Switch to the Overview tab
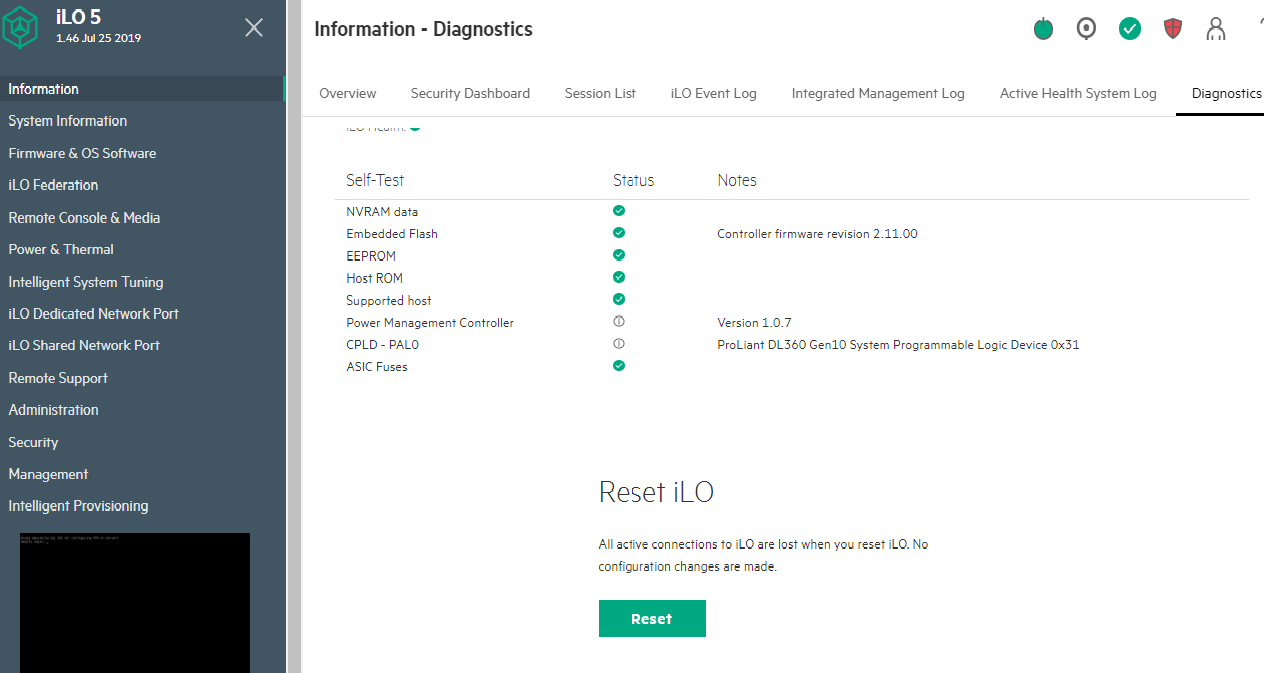Image resolution: width=1264 pixels, height=673 pixels. pyautogui.click(x=348, y=93)
